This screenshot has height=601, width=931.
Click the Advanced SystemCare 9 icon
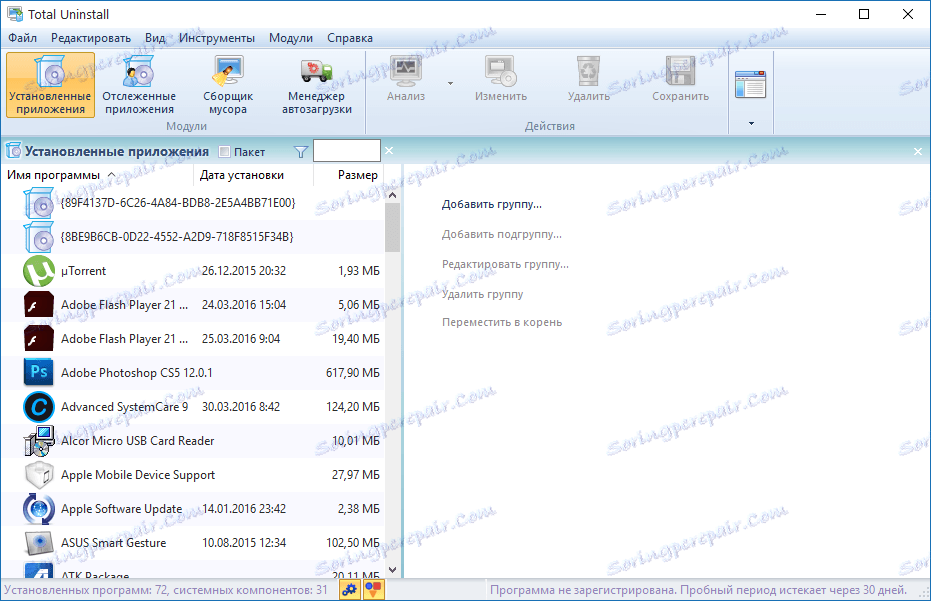pos(39,407)
